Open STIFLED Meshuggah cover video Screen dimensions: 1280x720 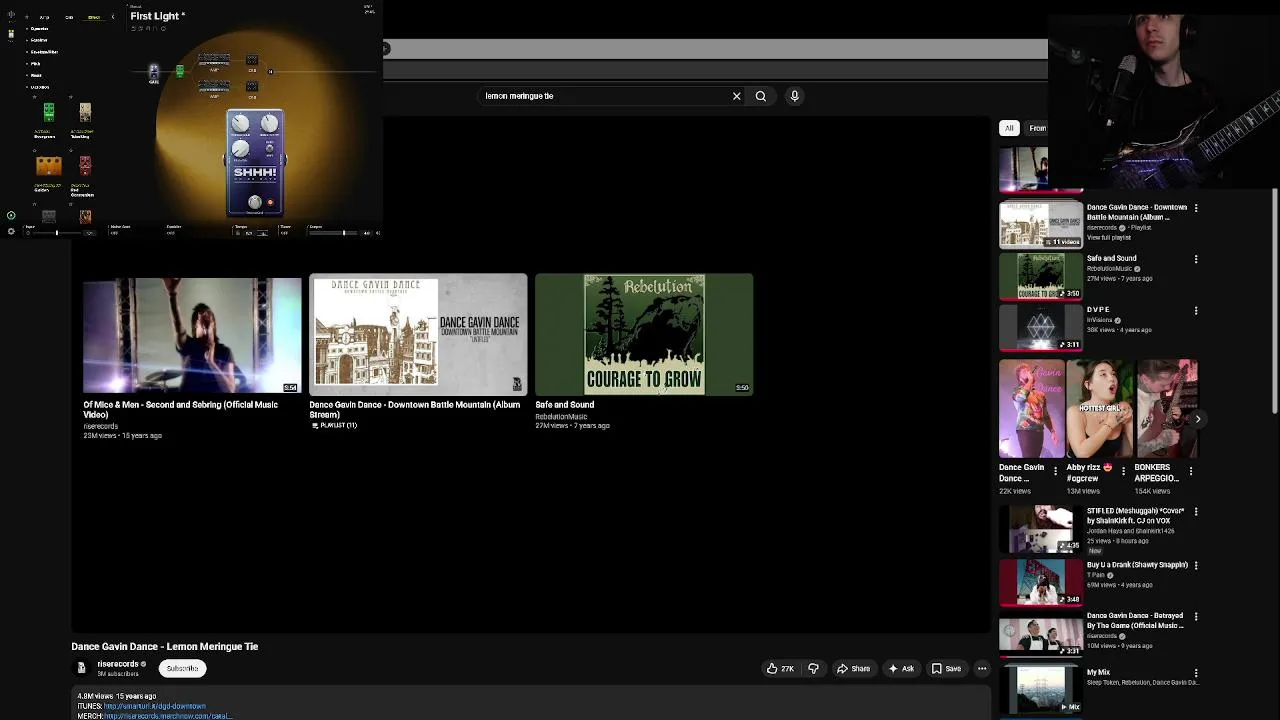point(1041,530)
